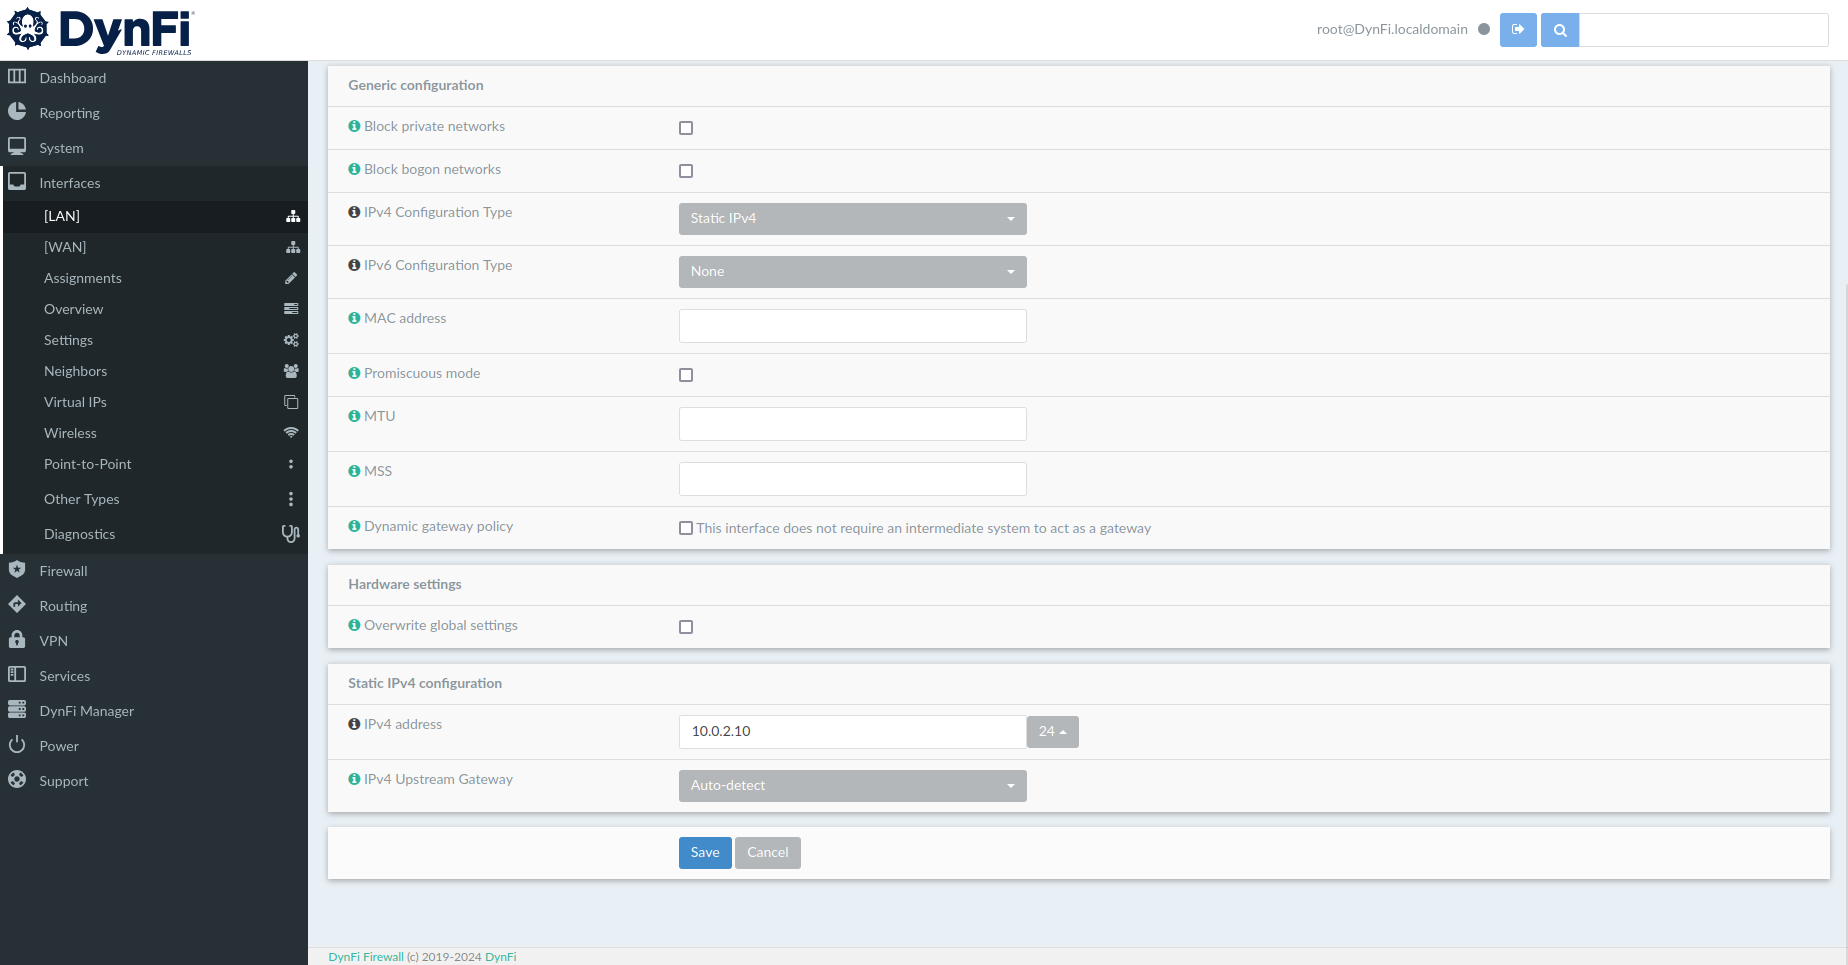Expand the IPv4 Upstream Gateway dropdown
Screen dimensions: 1848x965
tap(852, 786)
